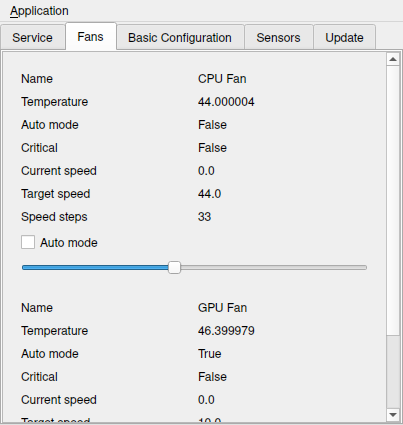
Task: Click the GPU Fan name value
Action: tap(223, 308)
